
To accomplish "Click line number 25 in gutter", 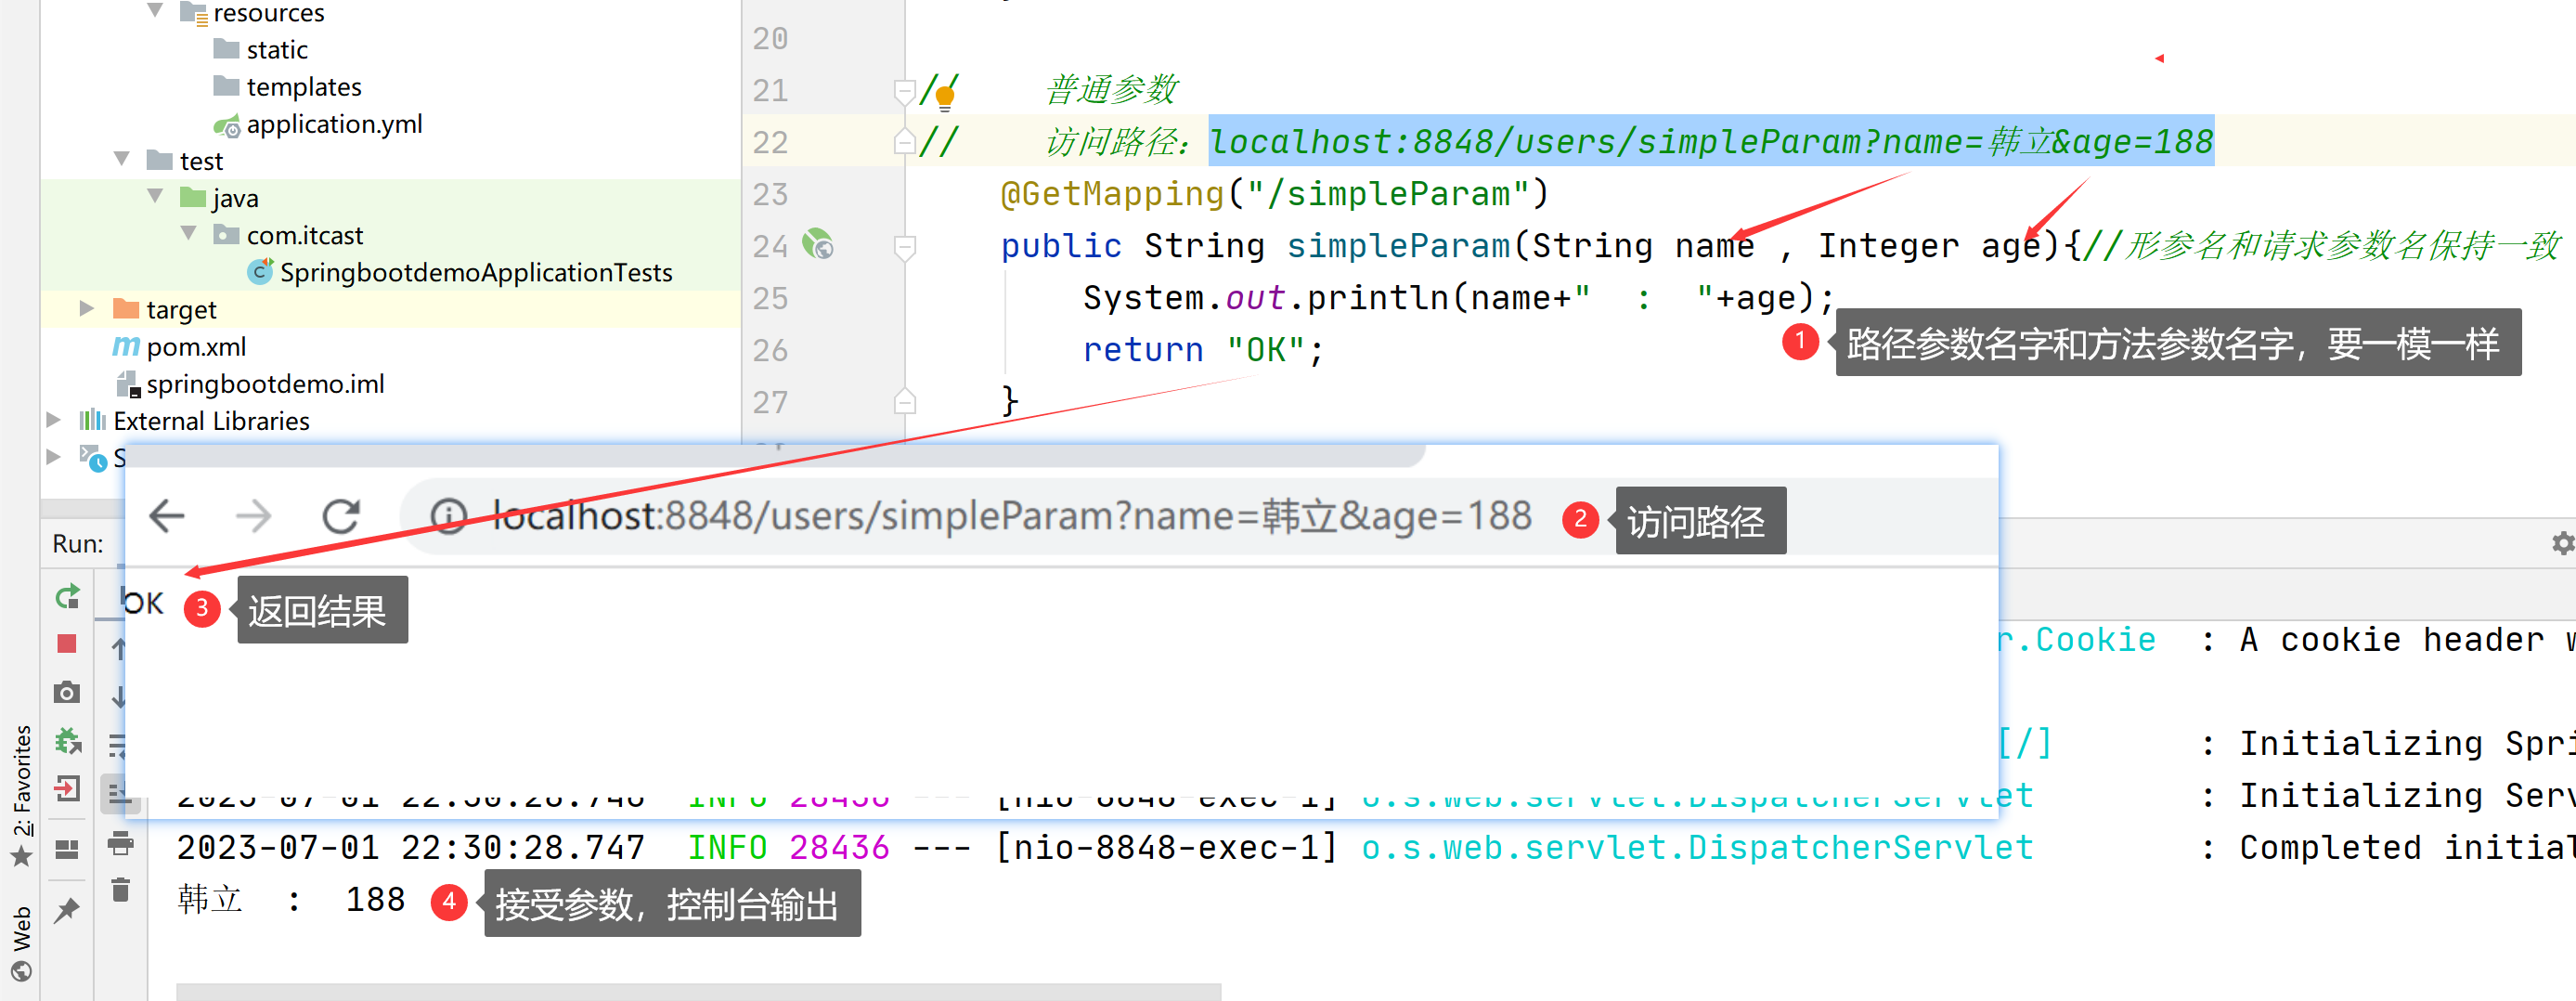I will pos(770,298).
